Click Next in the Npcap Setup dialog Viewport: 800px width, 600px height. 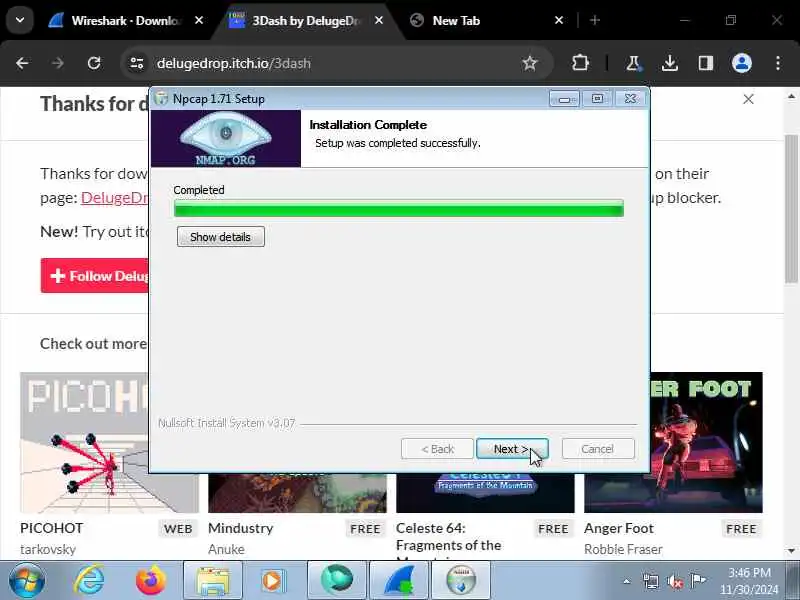tap(512, 448)
